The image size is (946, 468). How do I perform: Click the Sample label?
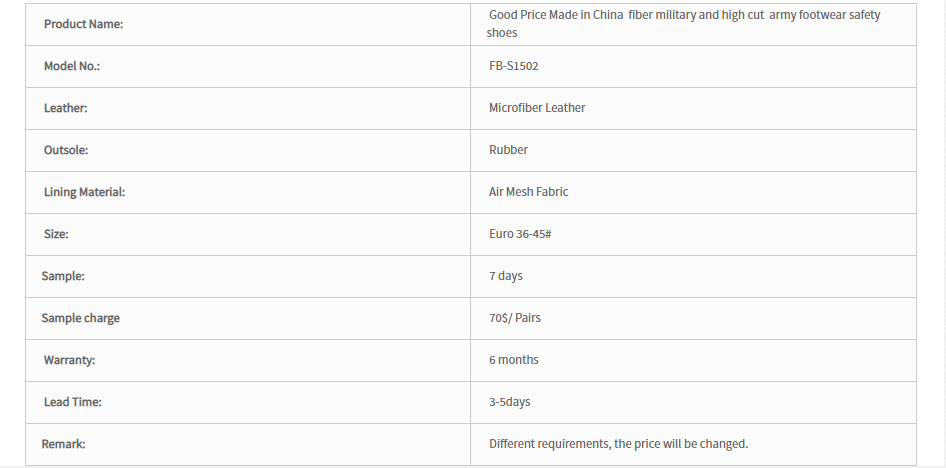(x=63, y=276)
